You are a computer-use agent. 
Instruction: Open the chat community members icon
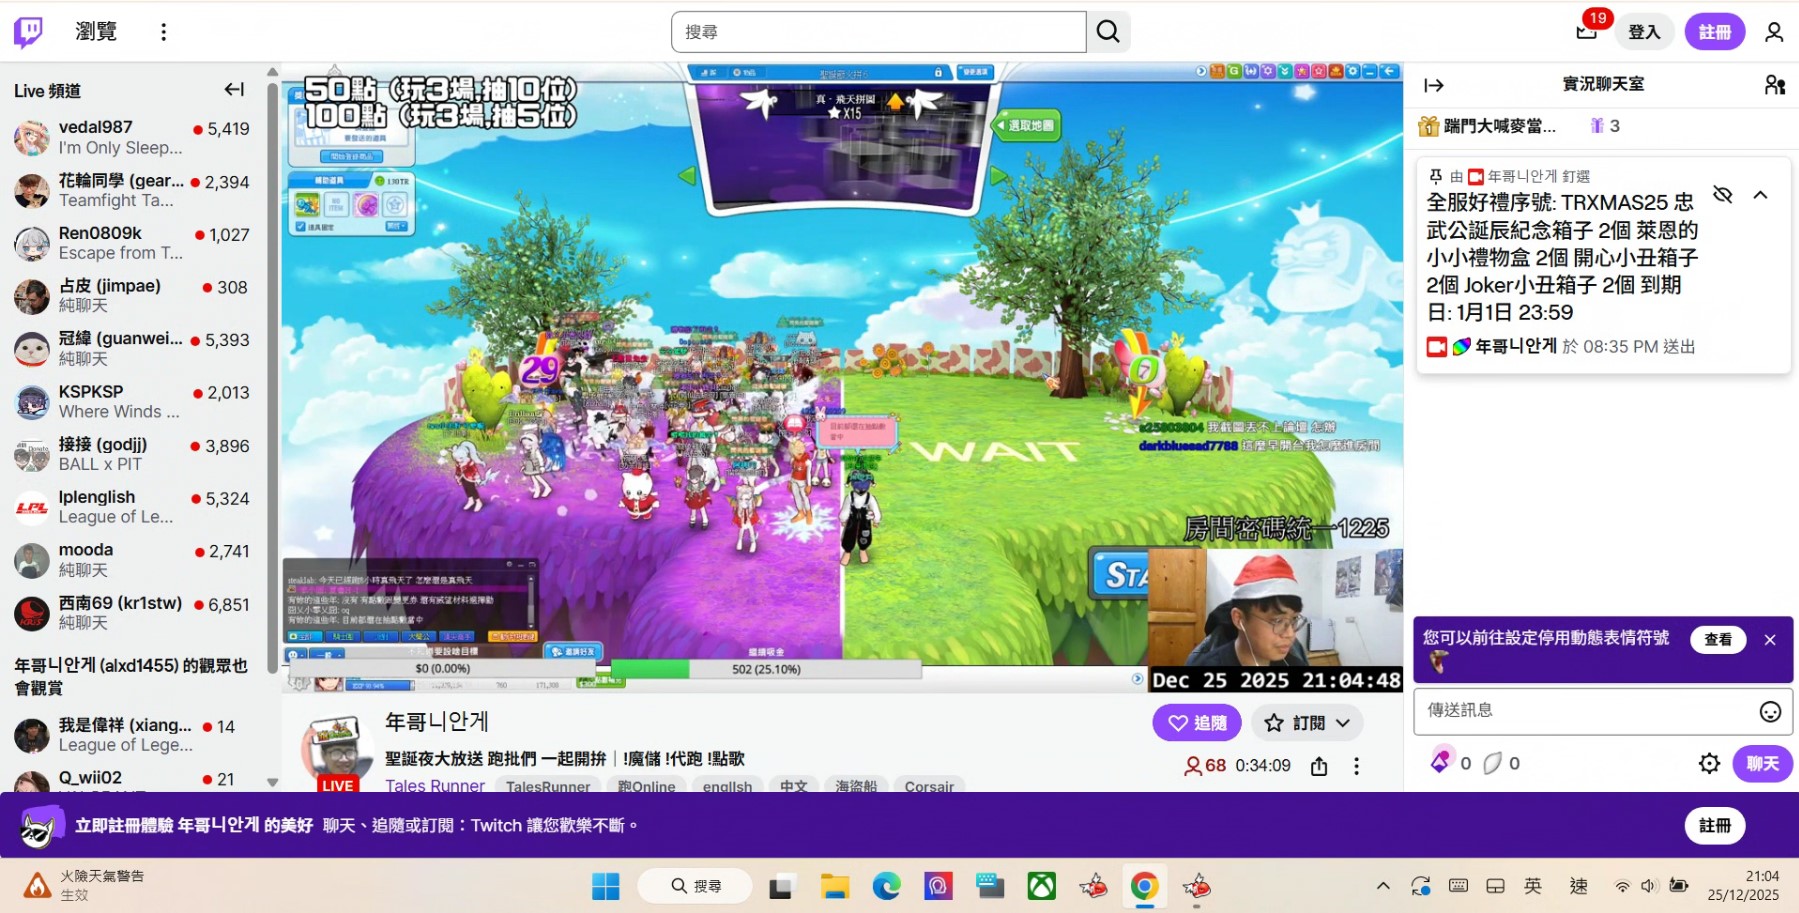[x=1774, y=85]
